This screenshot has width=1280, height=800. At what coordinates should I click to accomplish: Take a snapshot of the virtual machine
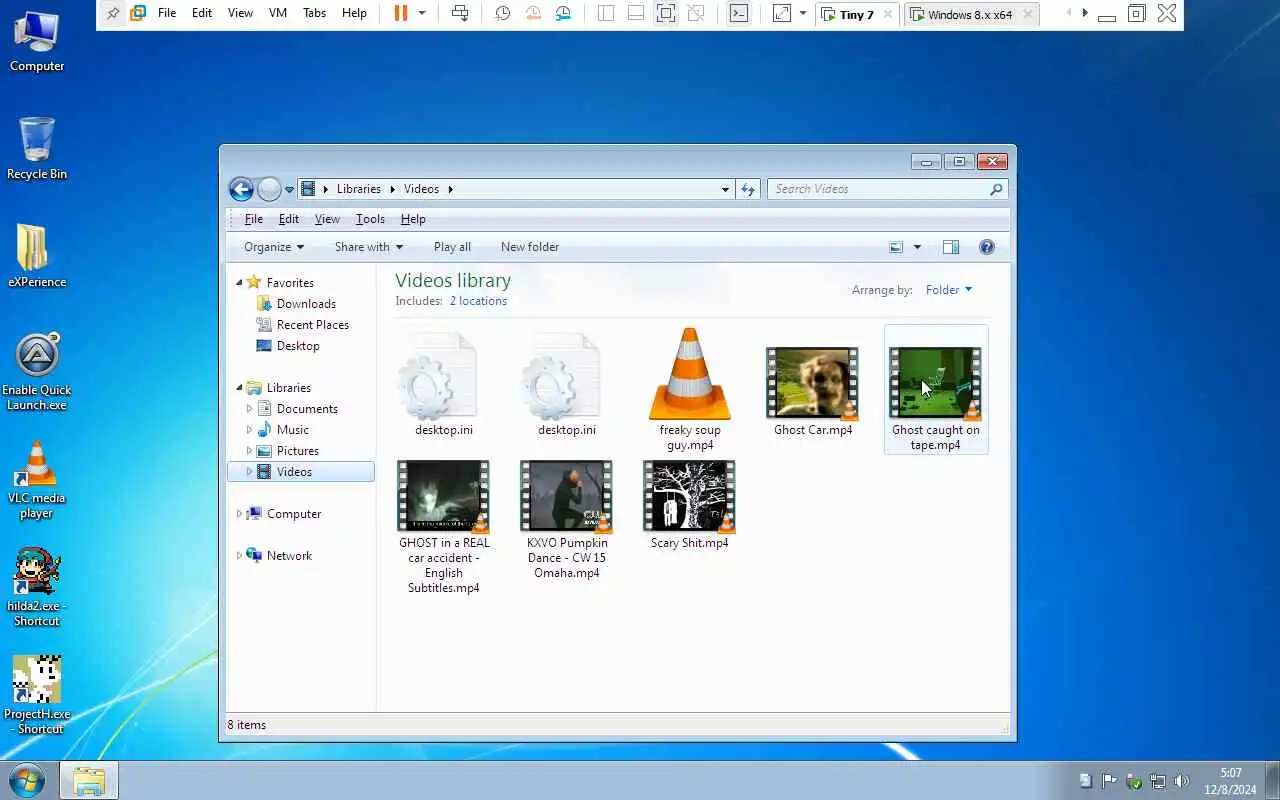click(x=503, y=13)
